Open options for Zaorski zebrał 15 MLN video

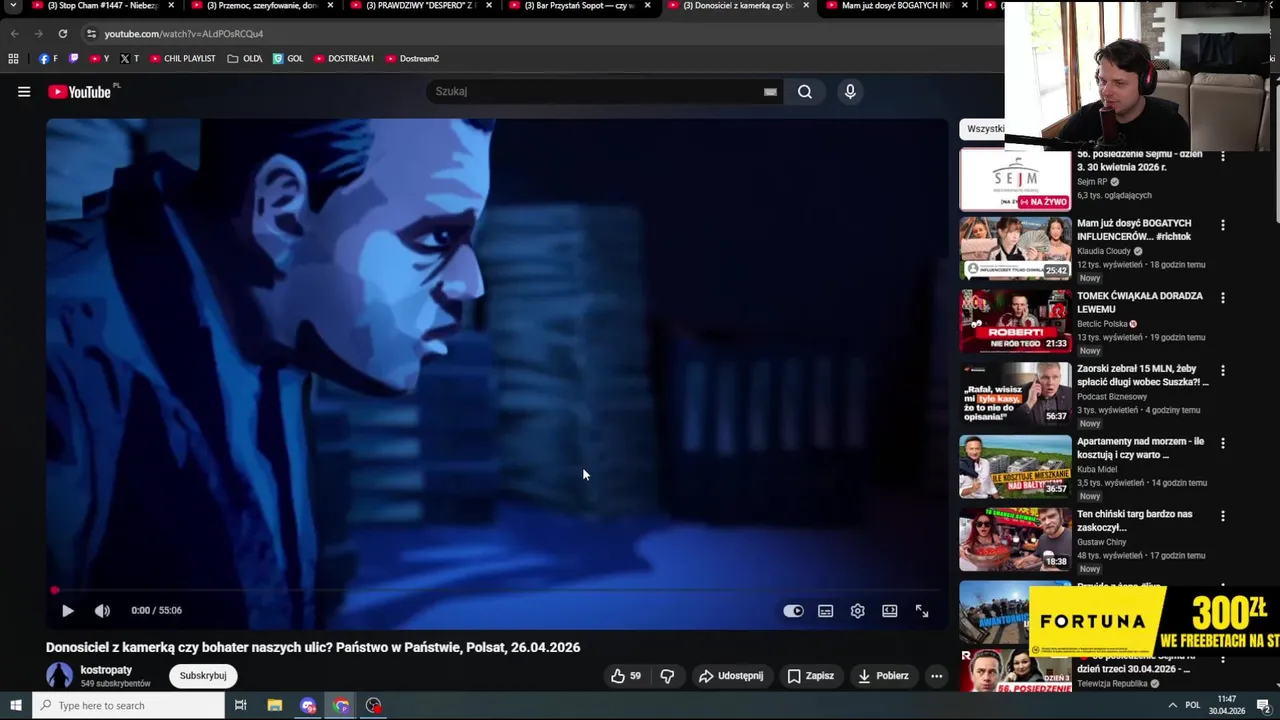pos(1222,371)
